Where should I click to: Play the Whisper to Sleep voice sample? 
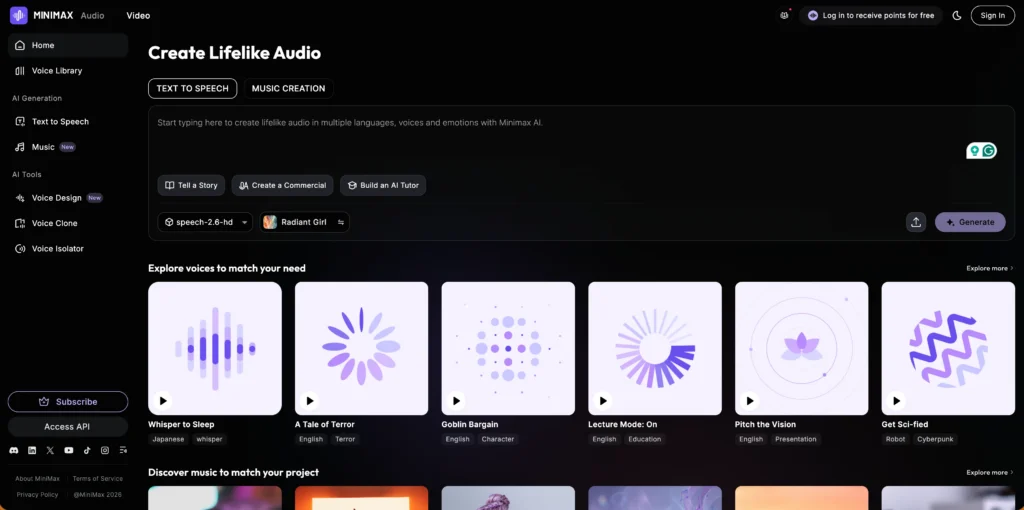(164, 401)
